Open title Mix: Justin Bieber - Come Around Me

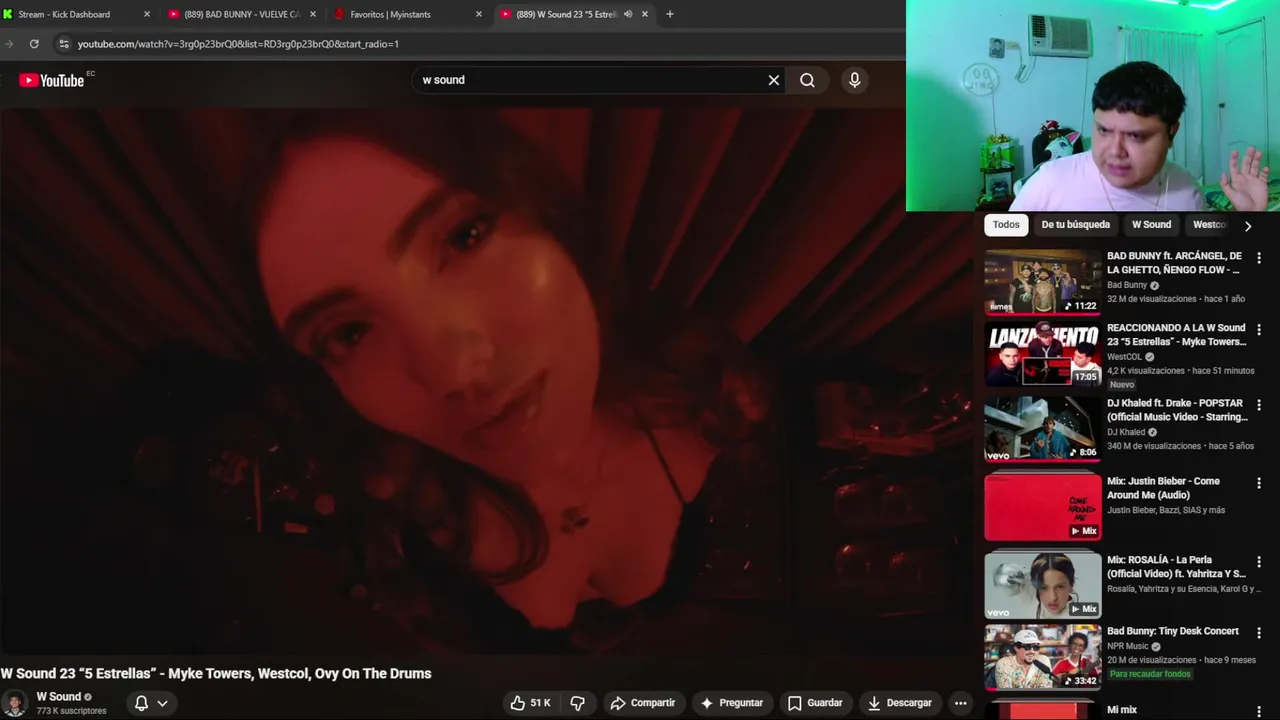click(1163, 488)
